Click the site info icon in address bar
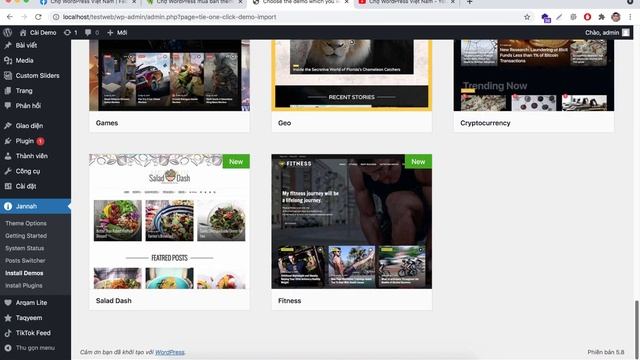The height and width of the screenshot is (360, 640). pos(56,17)
